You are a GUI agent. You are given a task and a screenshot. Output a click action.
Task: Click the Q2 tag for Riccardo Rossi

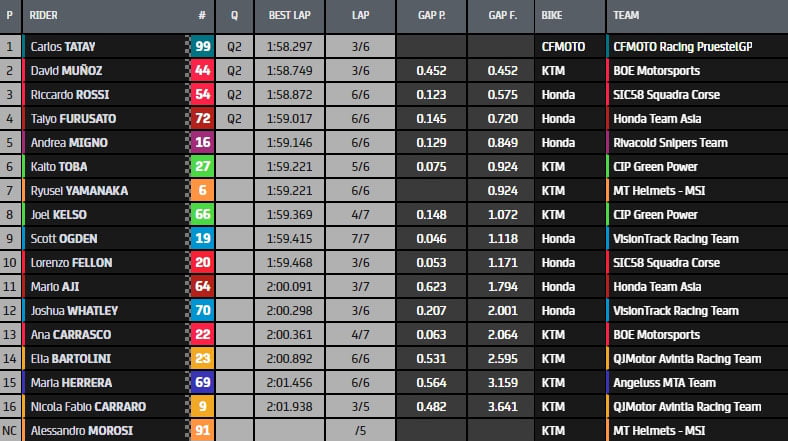[x=234, y=94]
